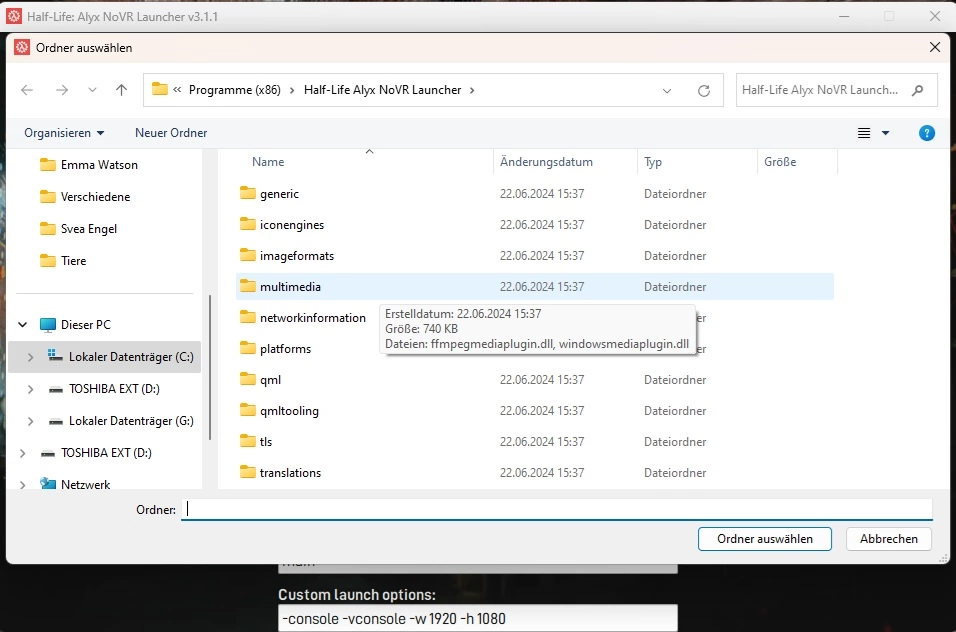The image size is (956, 632).
Task: Select the imageformats folder icon
Action: [248, 255]
